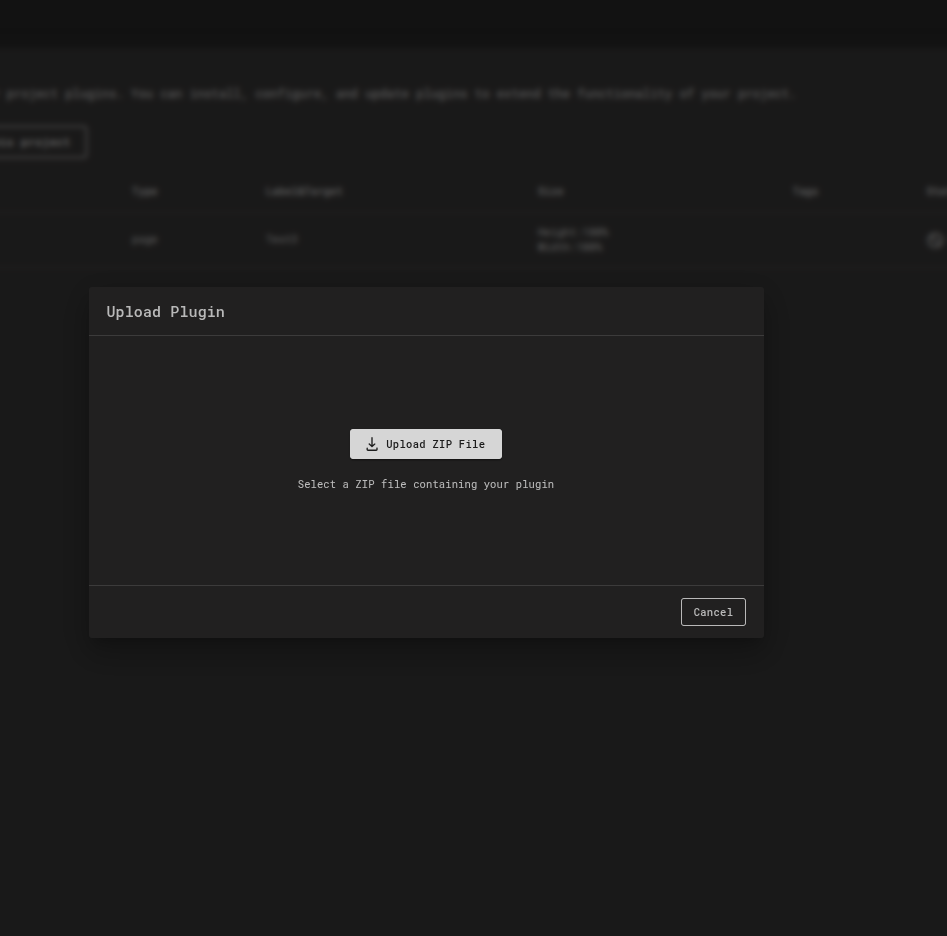Viewport: 947px width, 936px height.
Task: Click the 'Select a ZIP file containing your plugin' text
Action: [425, 484]
